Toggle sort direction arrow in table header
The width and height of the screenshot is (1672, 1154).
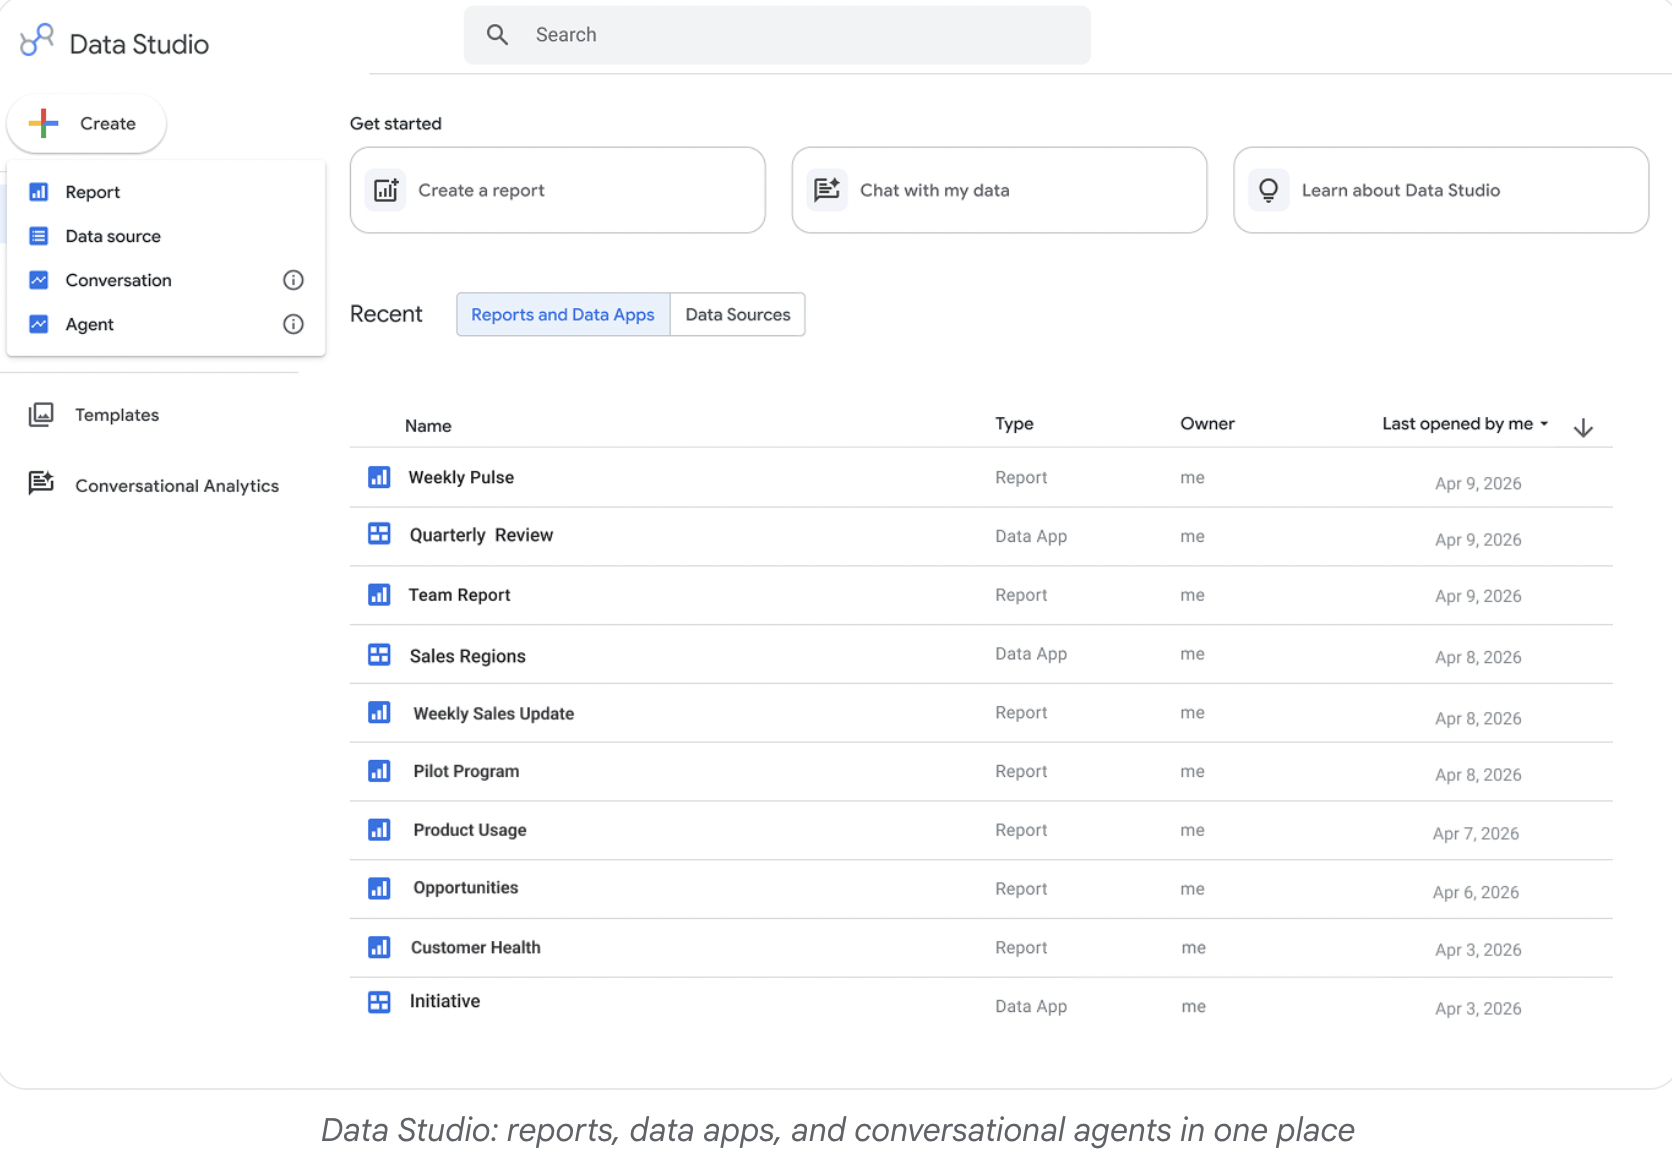(x=1583, y=428)
